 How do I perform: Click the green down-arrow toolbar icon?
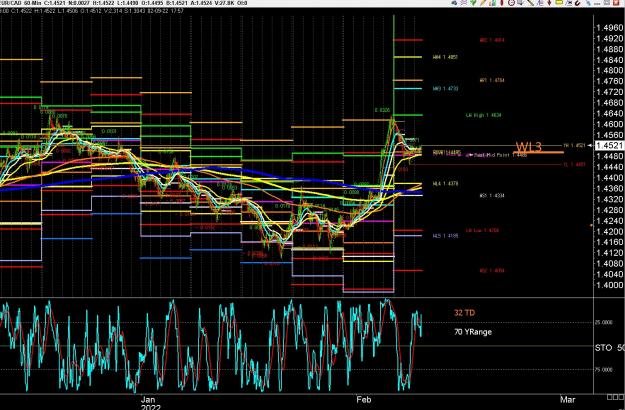[473, 2]
